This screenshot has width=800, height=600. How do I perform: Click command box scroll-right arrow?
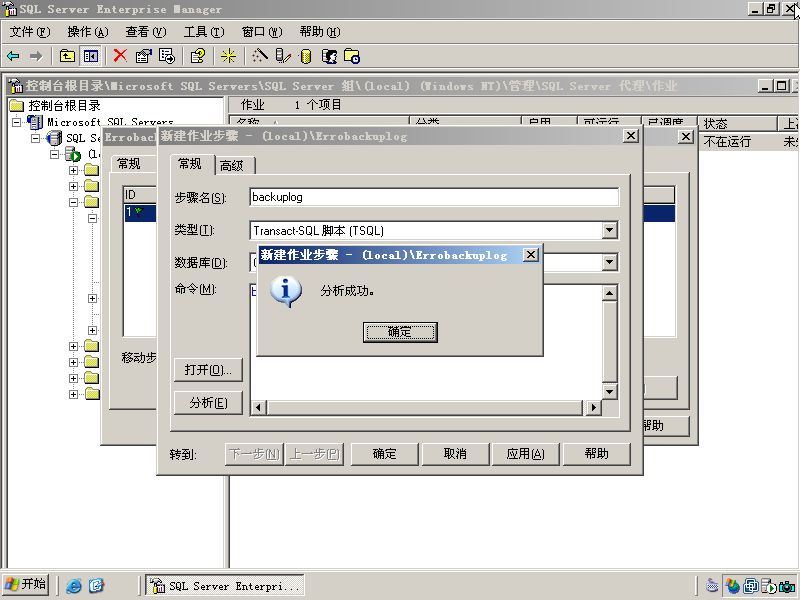[593, 408]
